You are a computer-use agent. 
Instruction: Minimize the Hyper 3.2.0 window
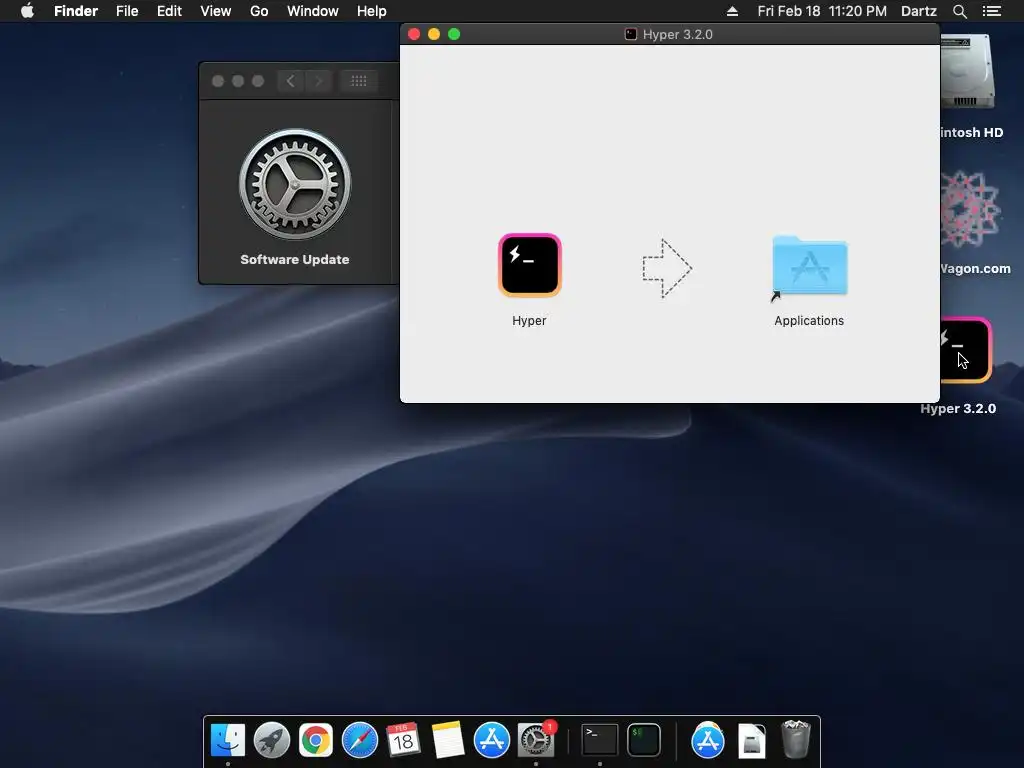click(x=434, y=34)
